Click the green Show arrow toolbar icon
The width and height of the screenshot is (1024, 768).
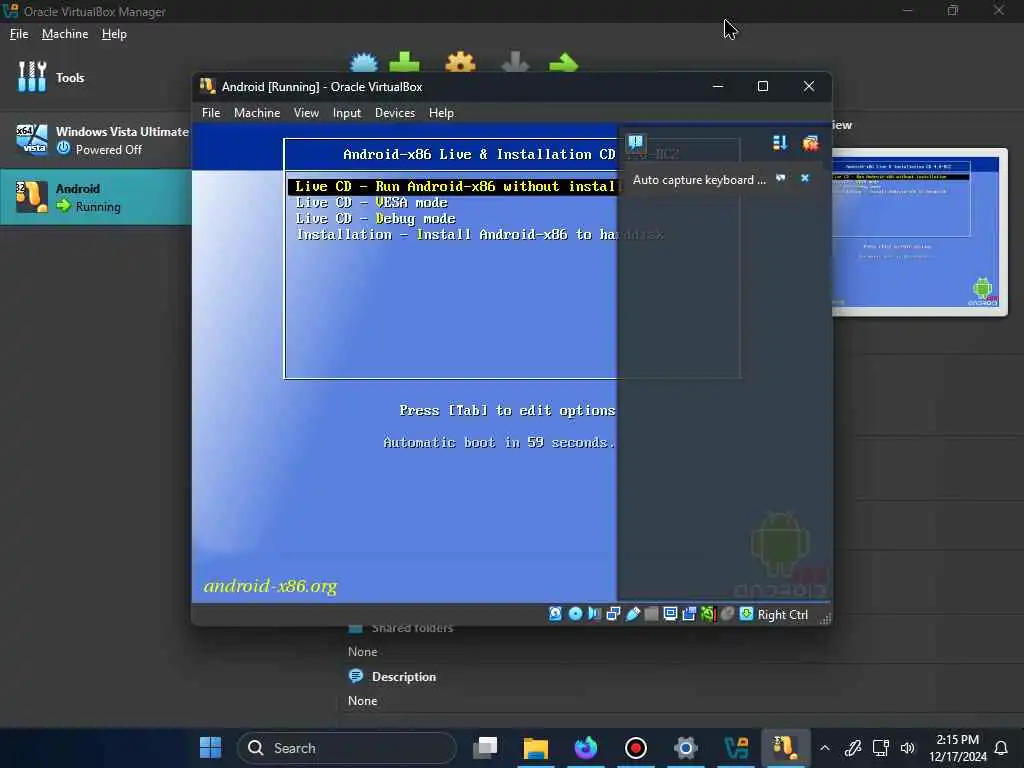pos(564,63)
